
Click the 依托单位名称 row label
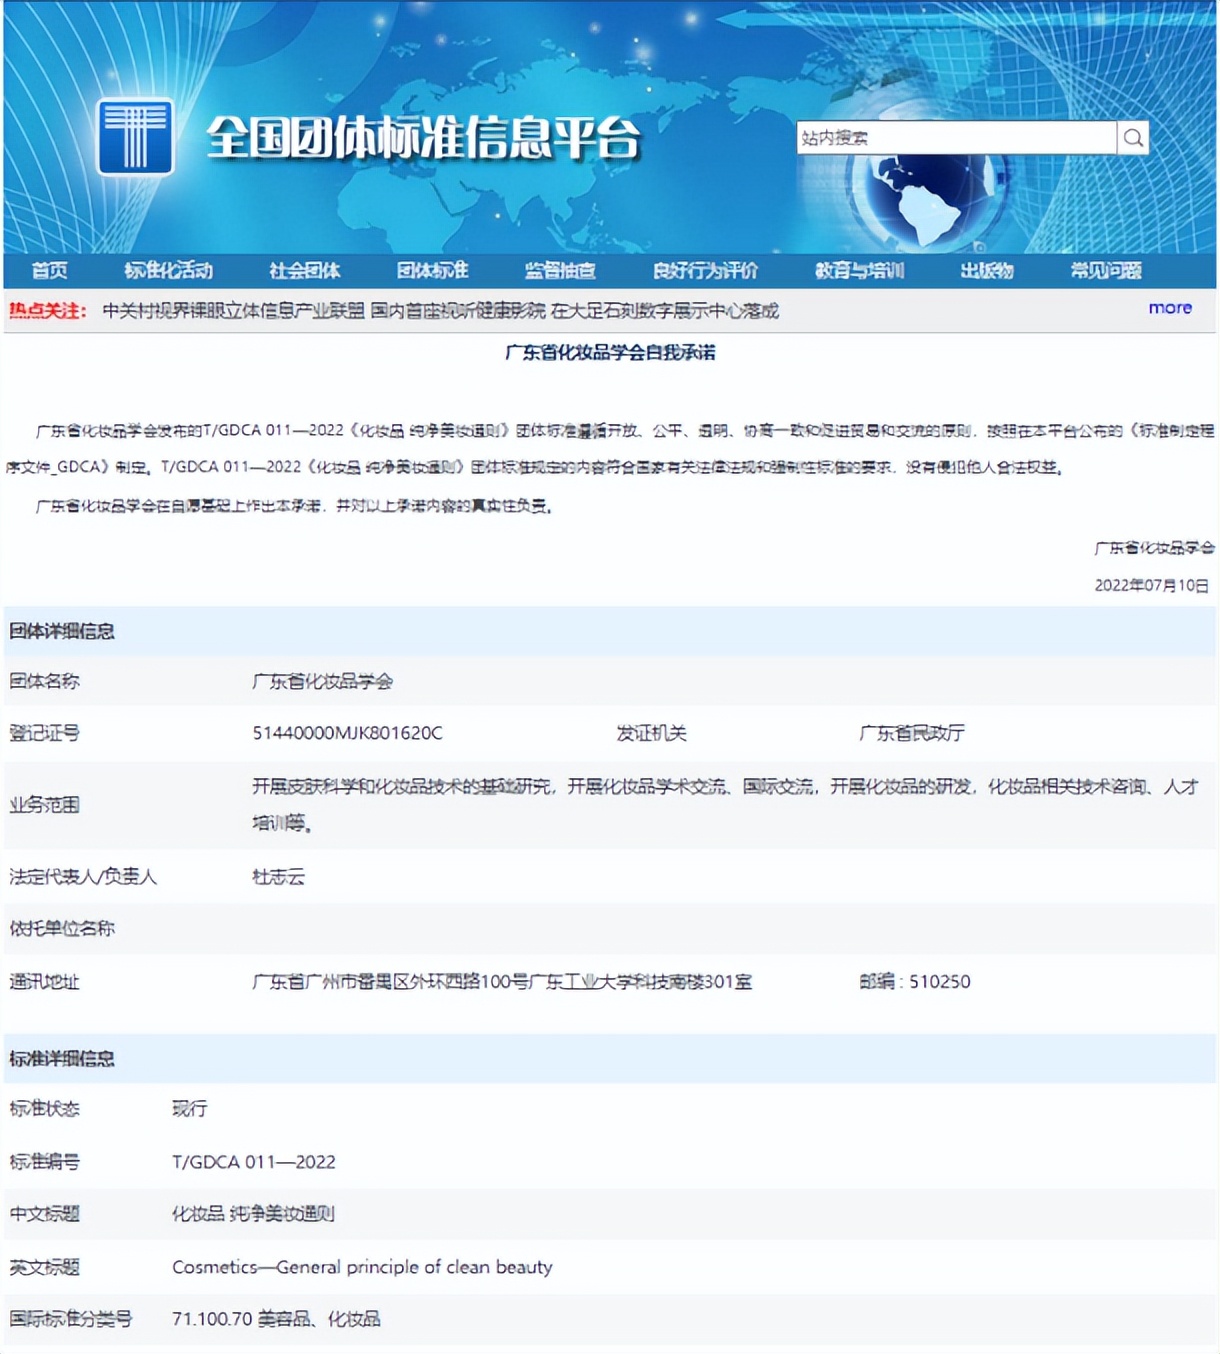point(62,929)
